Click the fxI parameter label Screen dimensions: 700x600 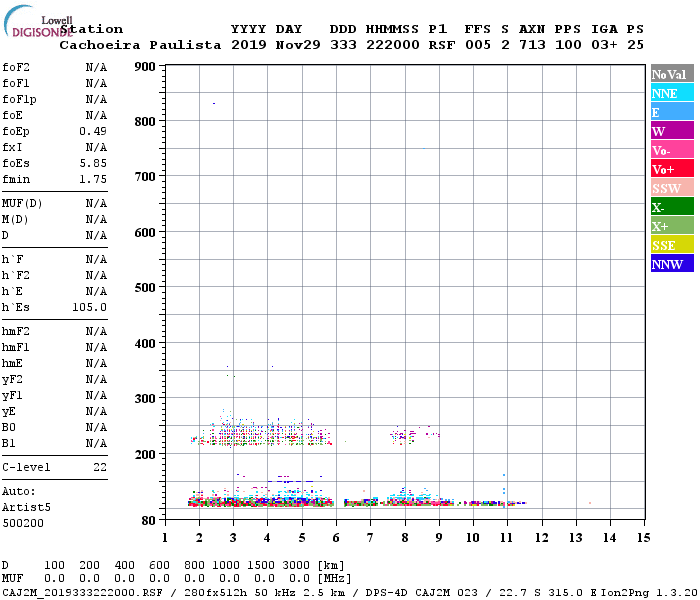[x=12, y=147]
